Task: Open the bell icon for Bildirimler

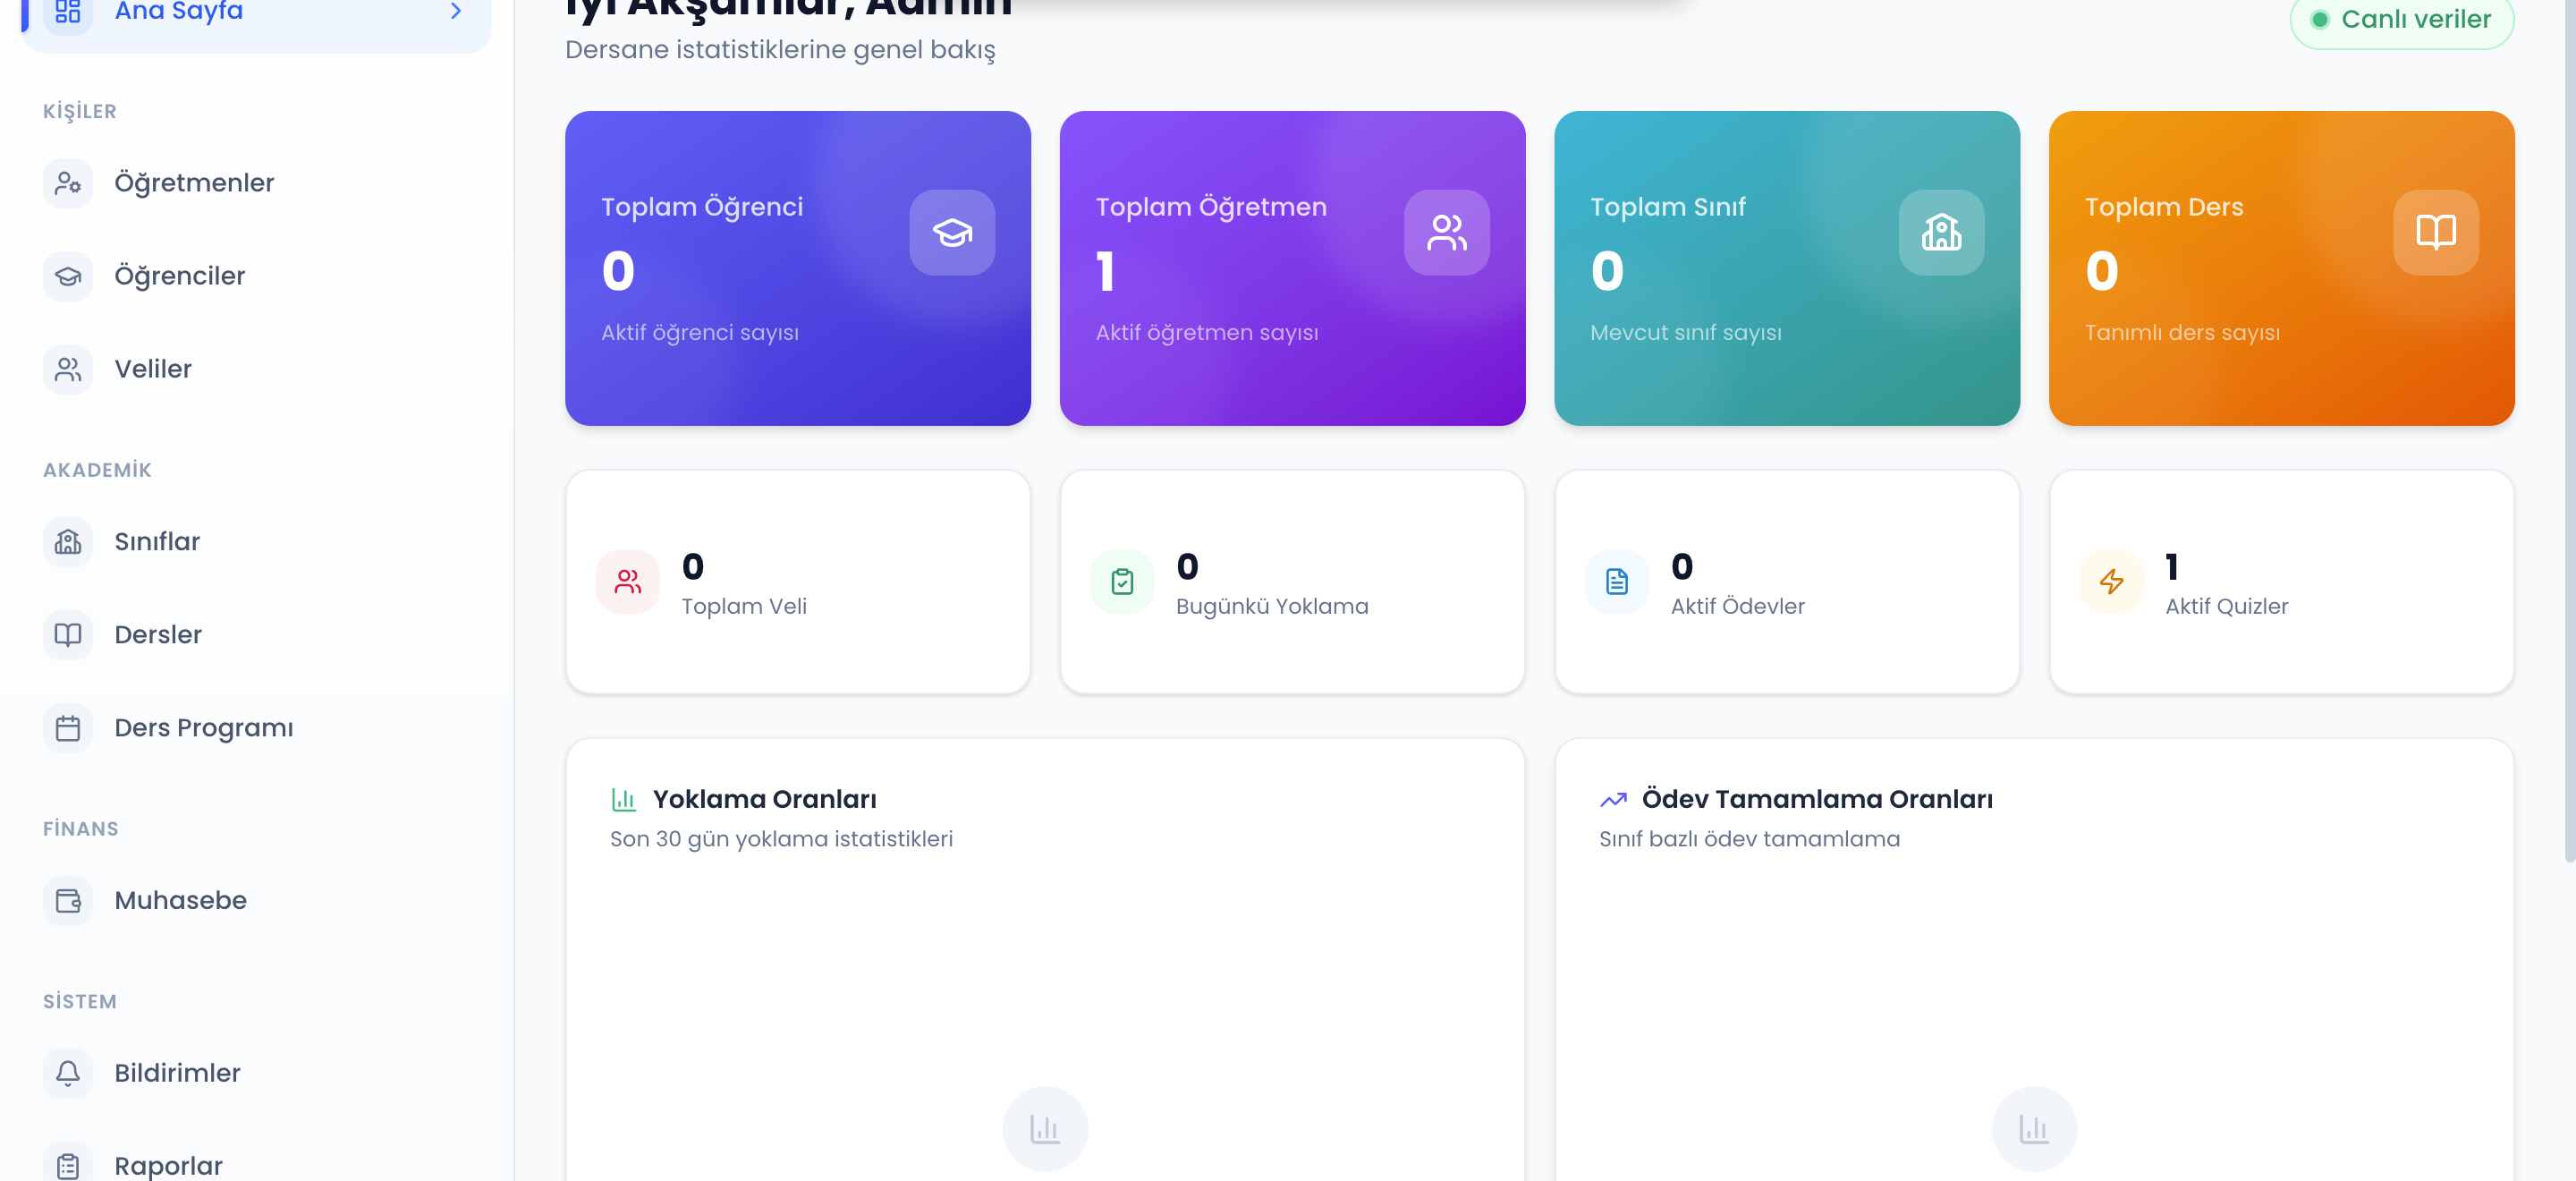Action: coord(67,1073)
